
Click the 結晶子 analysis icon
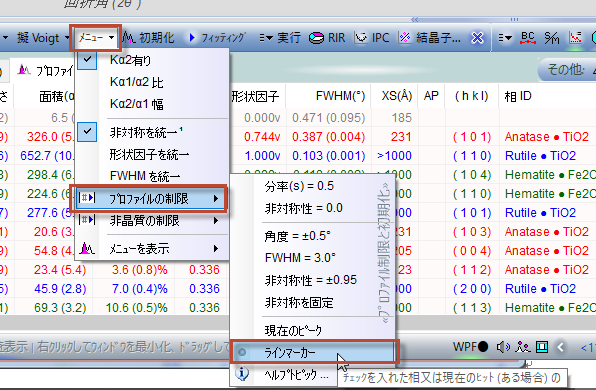click(x=430, y=38)
